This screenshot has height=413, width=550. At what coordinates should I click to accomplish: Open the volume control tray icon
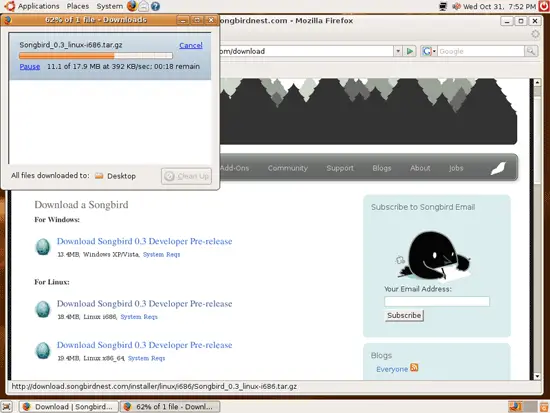click(x=456, y=6)
